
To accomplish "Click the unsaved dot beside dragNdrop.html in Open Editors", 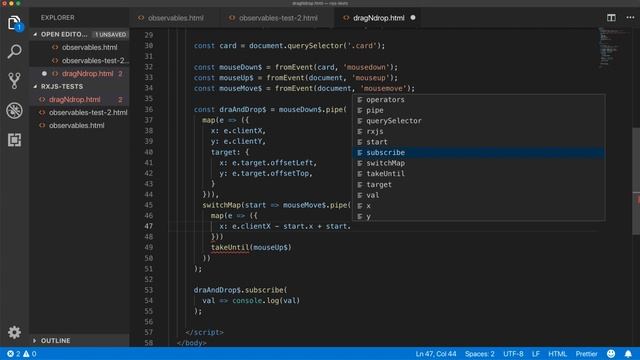I will coord(44,73).
